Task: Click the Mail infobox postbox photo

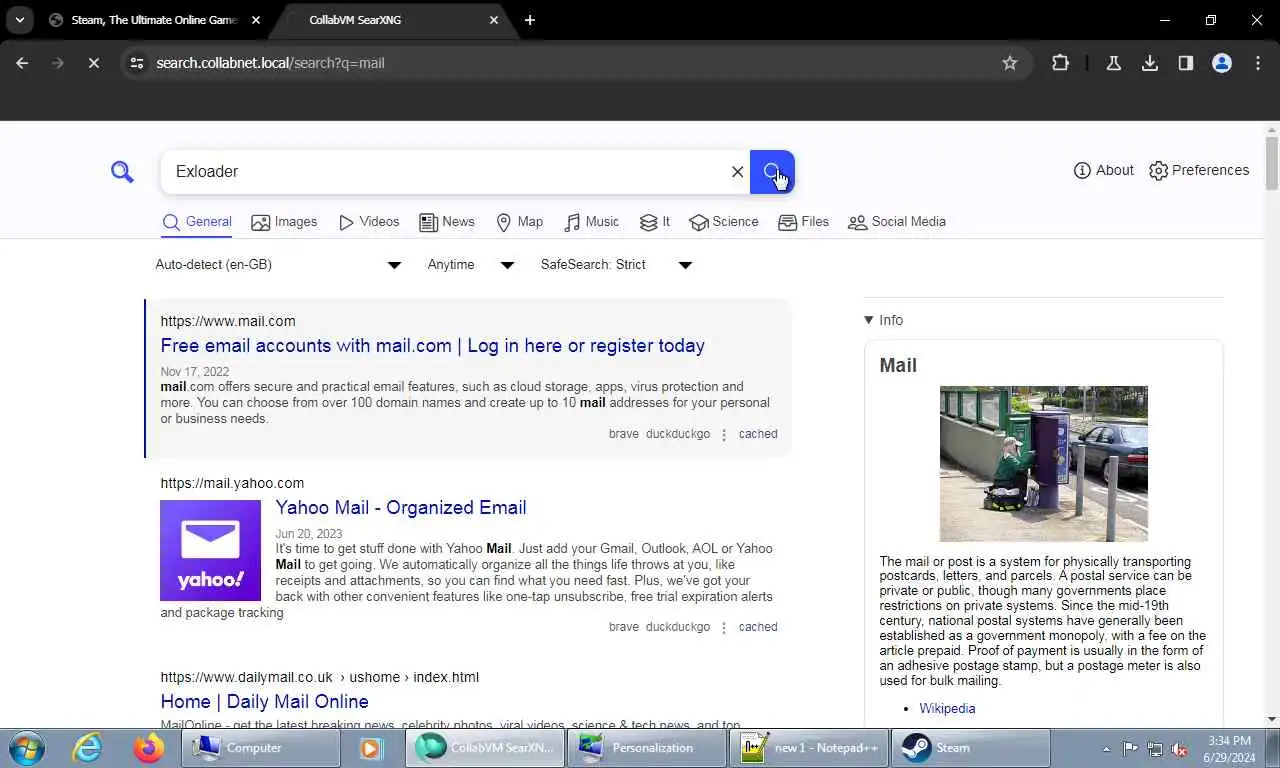Action: coord(1044,464)
